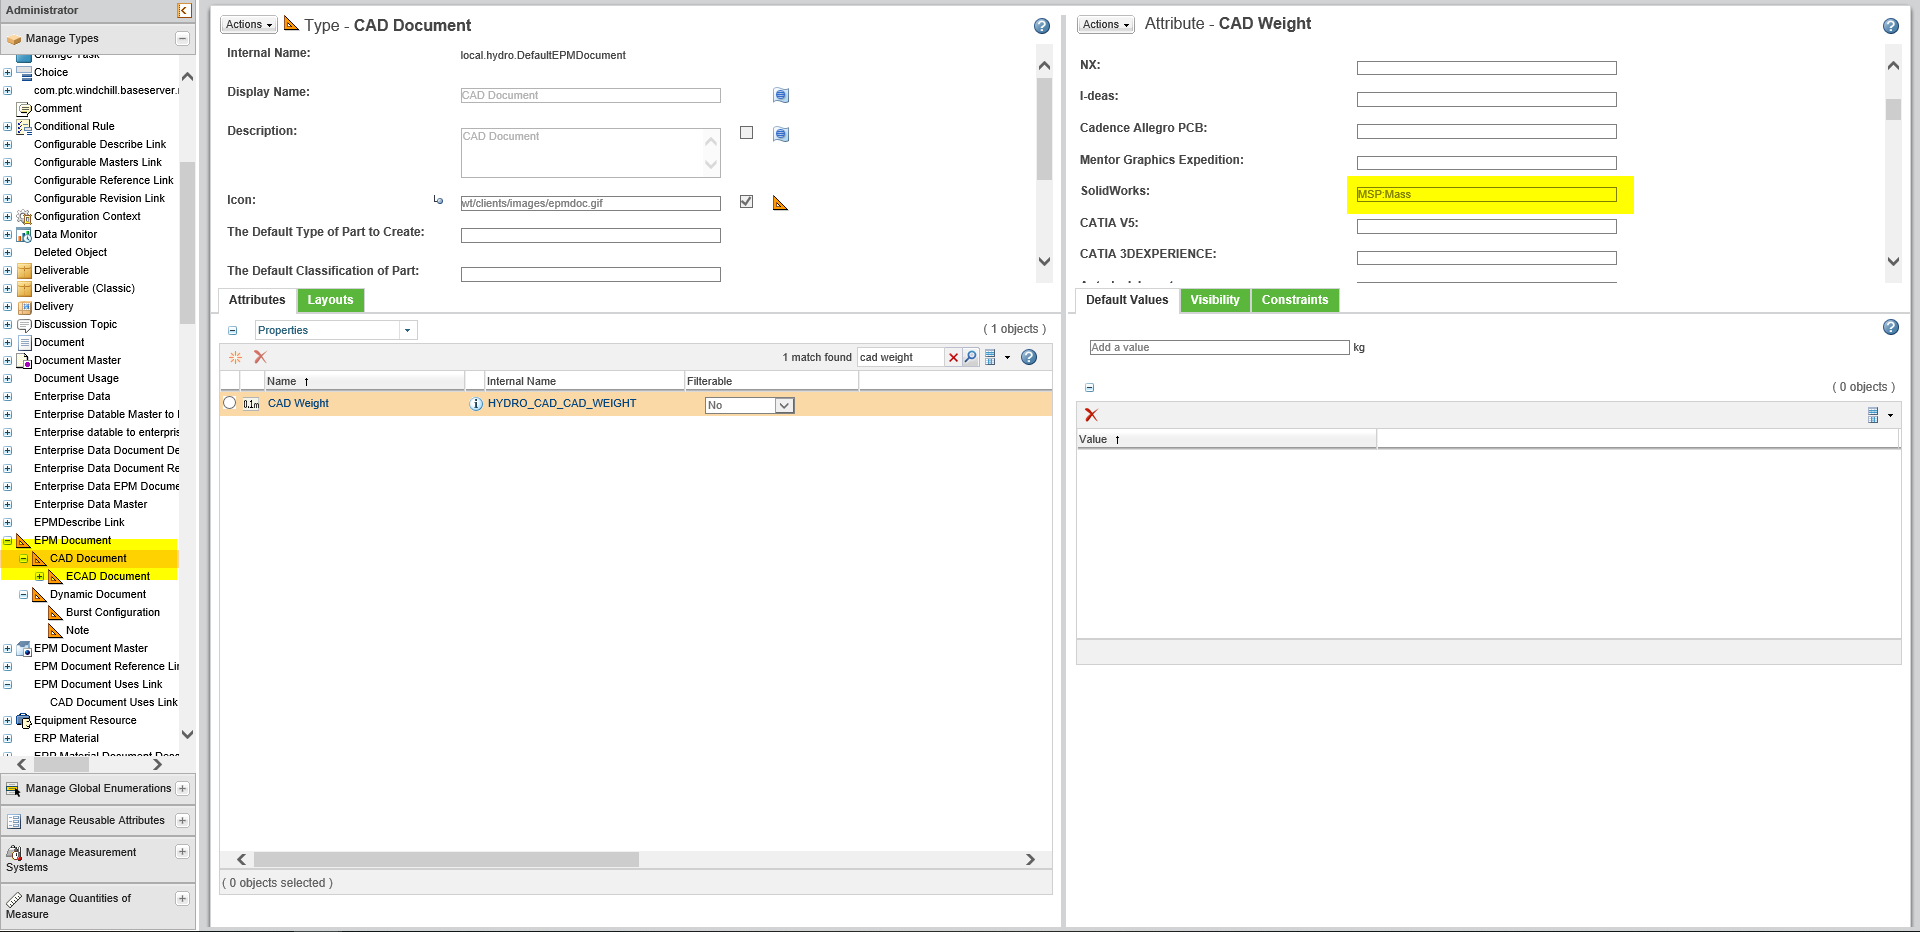Open the table view settings icon in the attributes toolbar
Screen dimensions: 1920x932
tap(991, 357)
